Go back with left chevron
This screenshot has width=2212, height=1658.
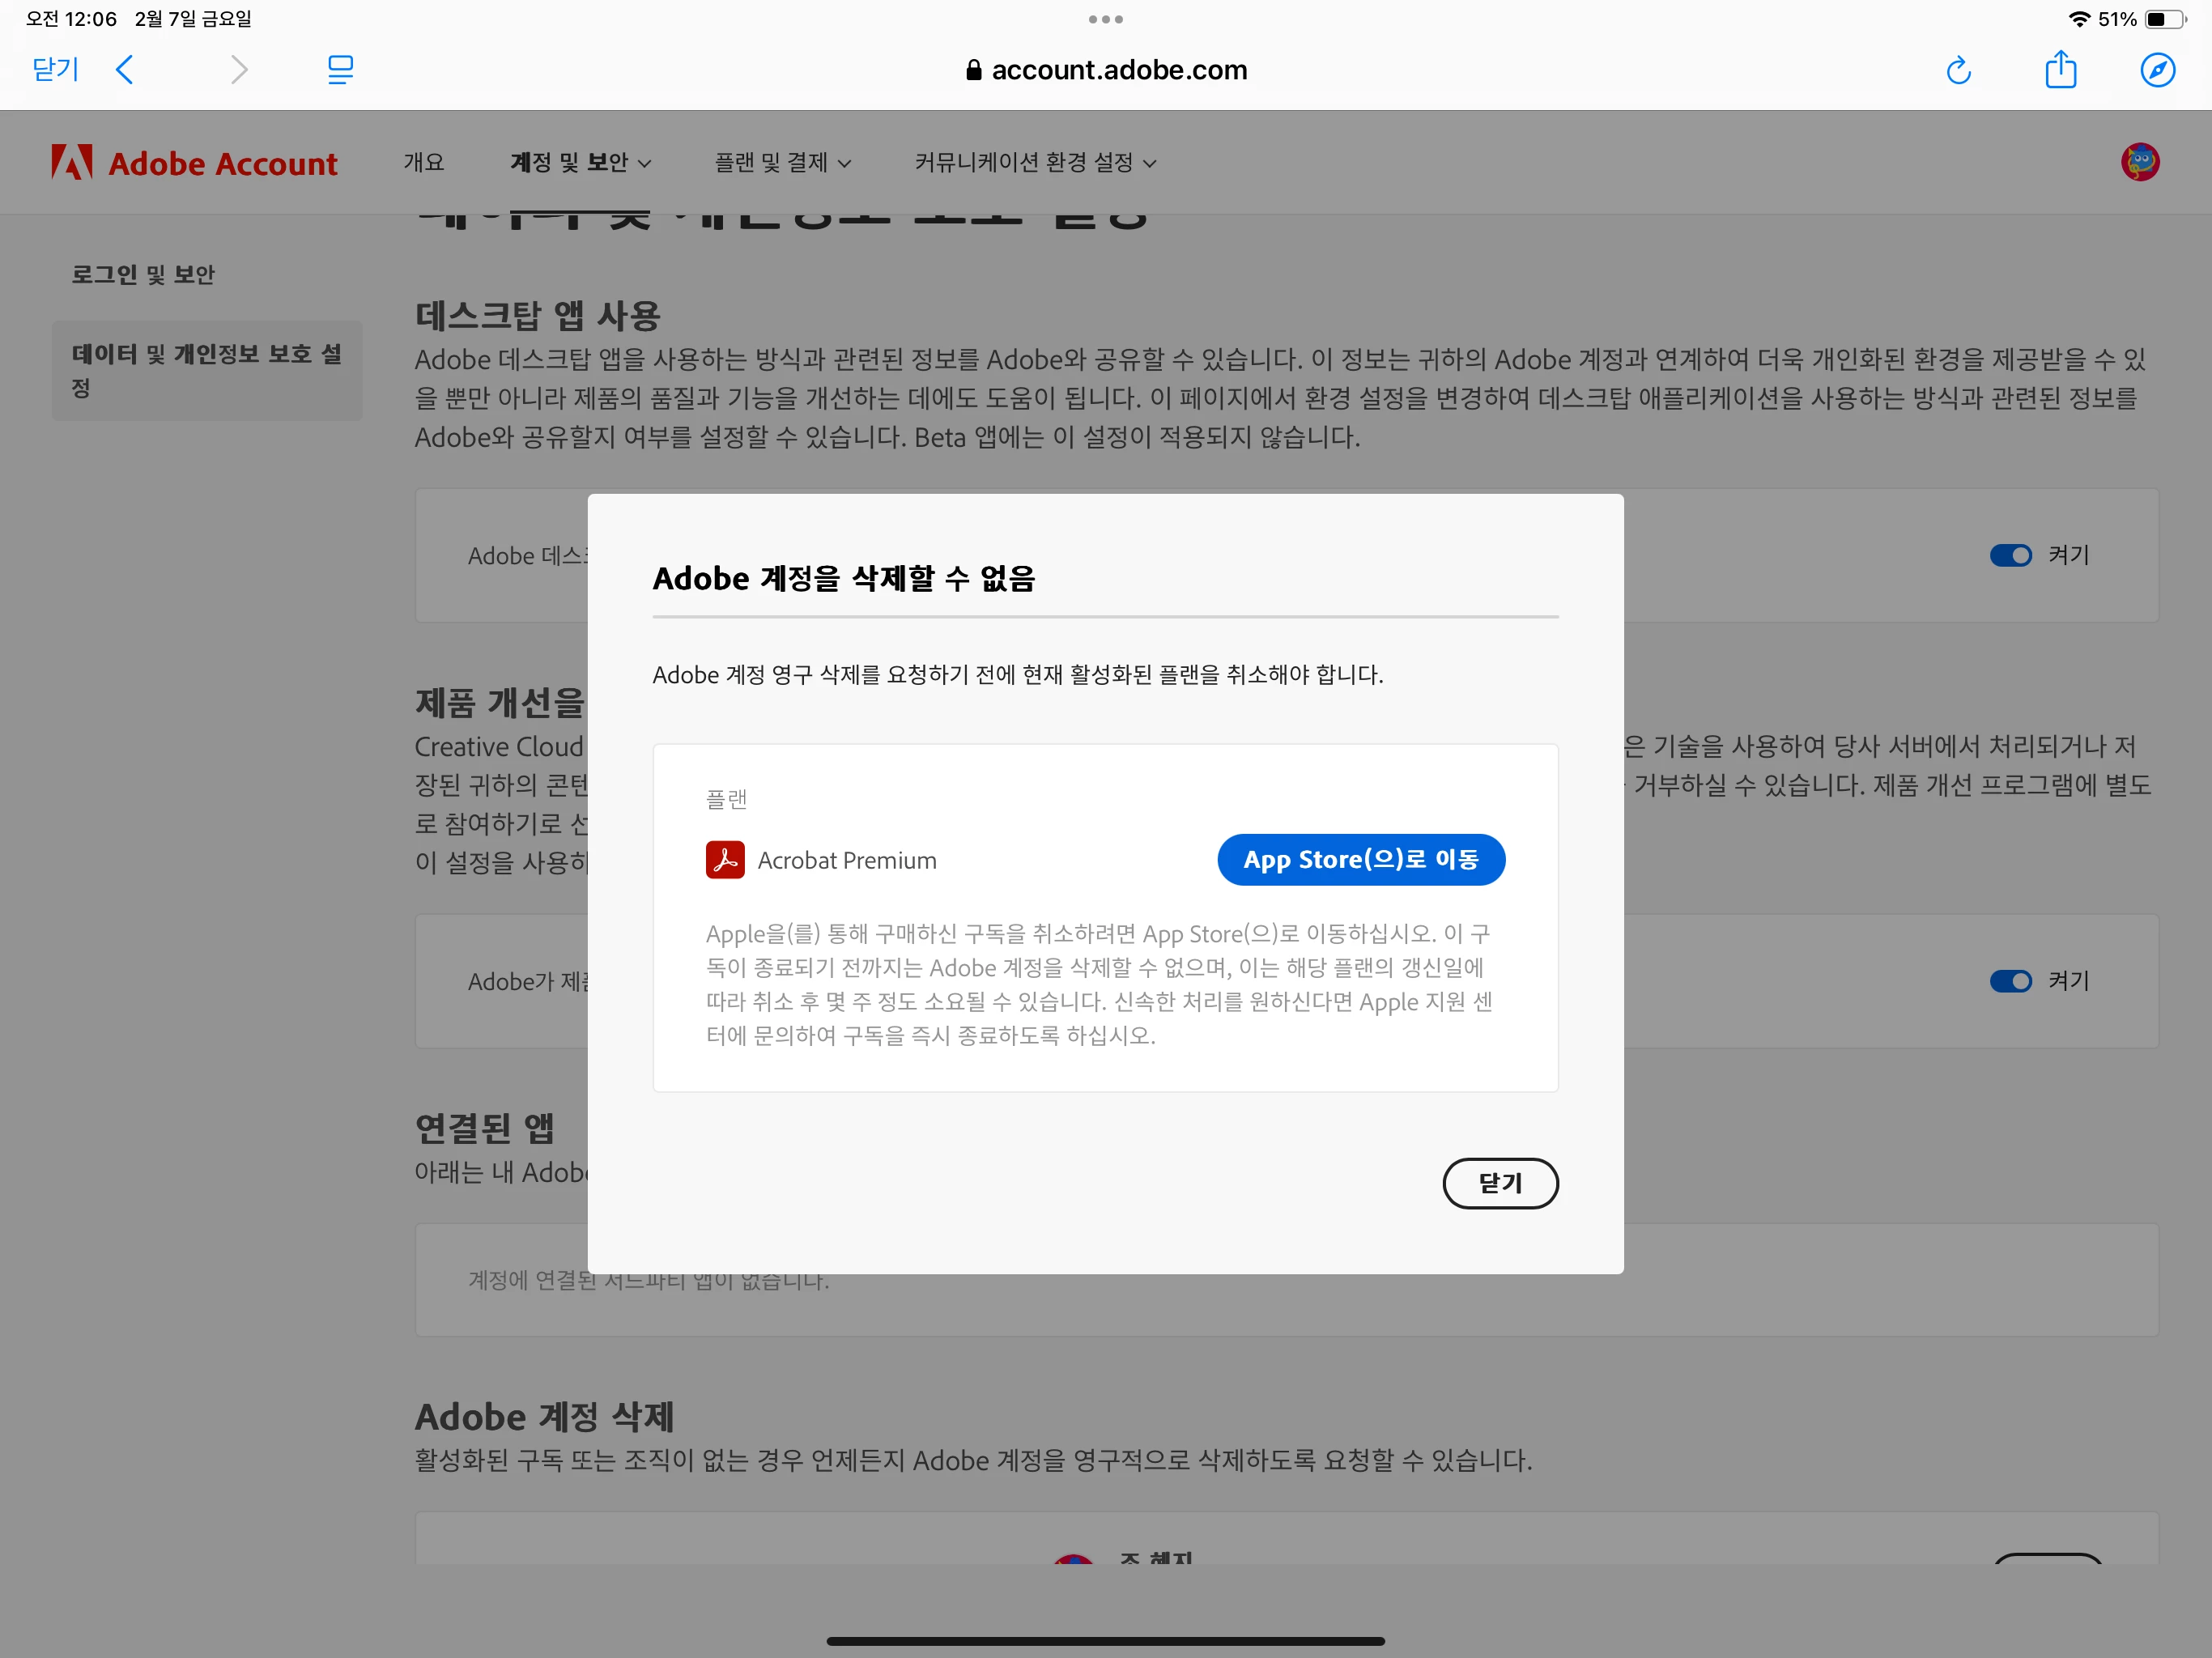coord(125,70)
